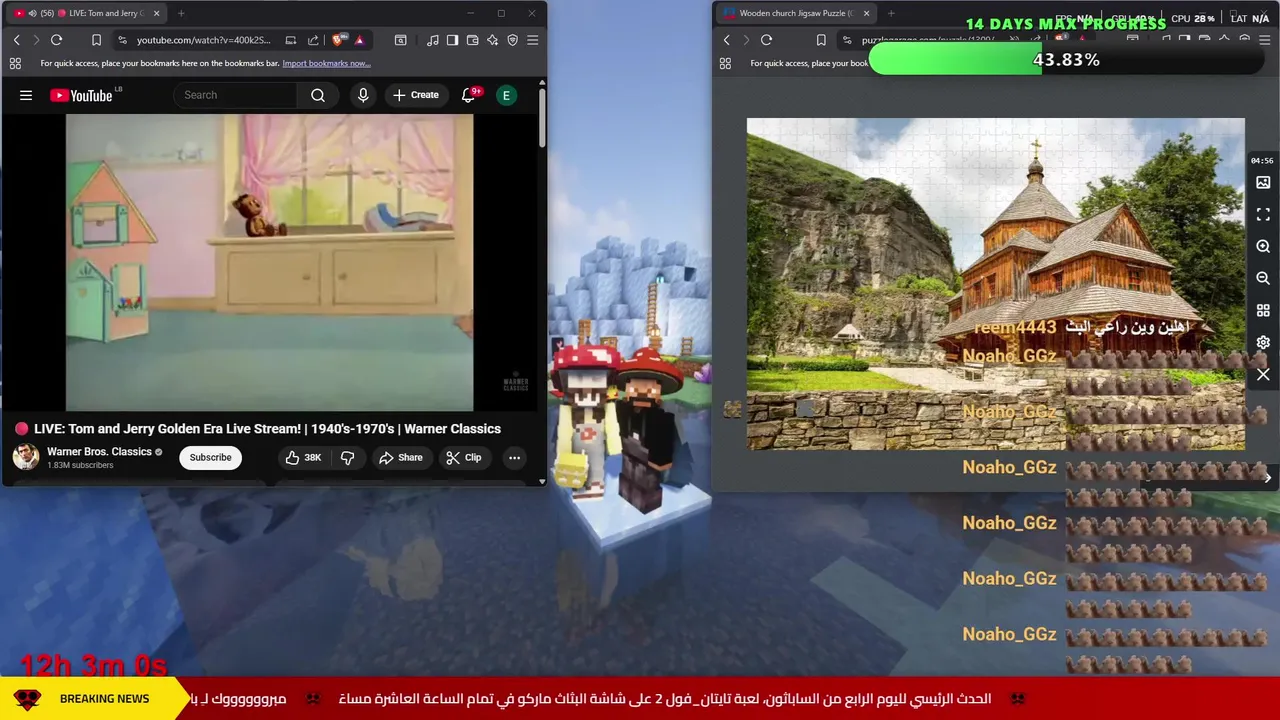This screenshot has height=720, width=1280.
Task: Open Warner Bros. Classics channel name
Action: point(99,451)
